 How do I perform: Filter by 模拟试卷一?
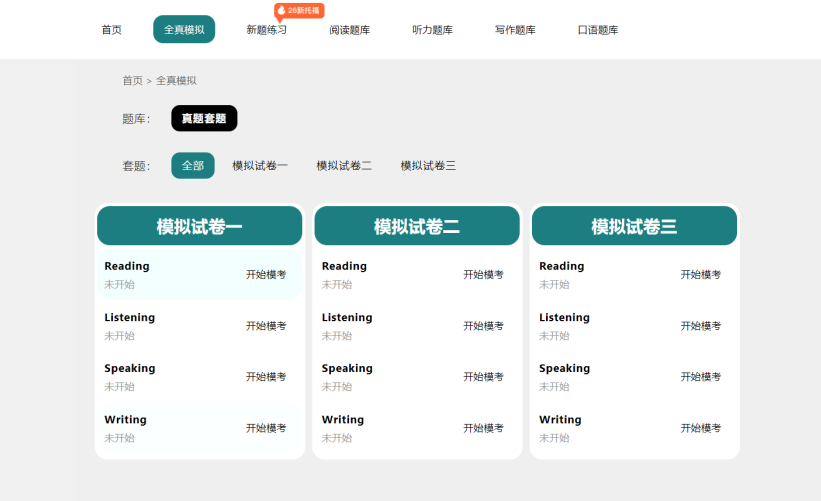260,166
